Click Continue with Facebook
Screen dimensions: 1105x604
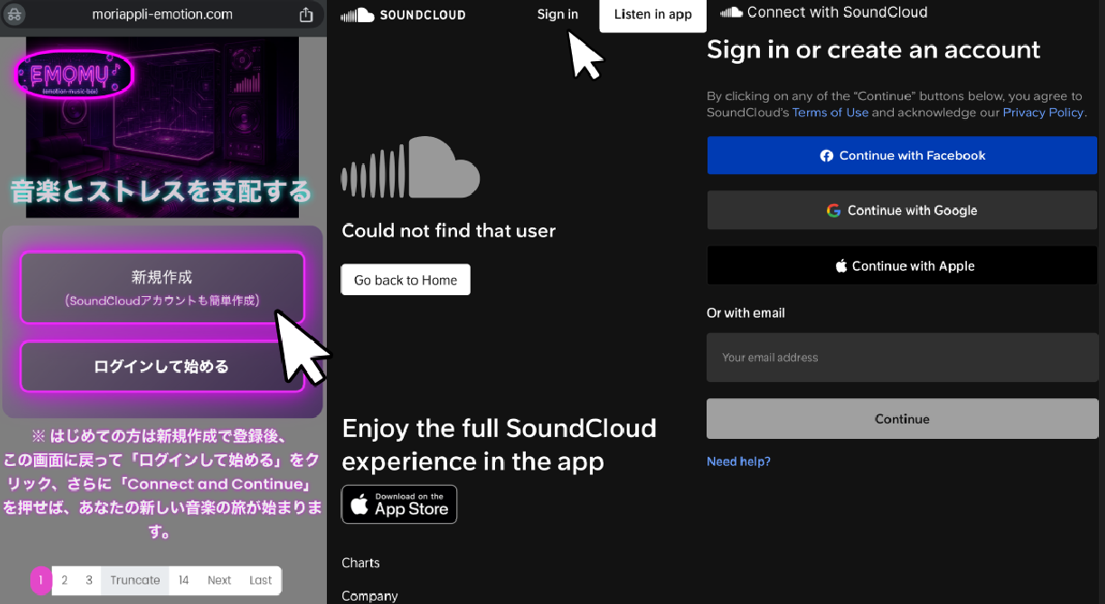tap(902, 155)
